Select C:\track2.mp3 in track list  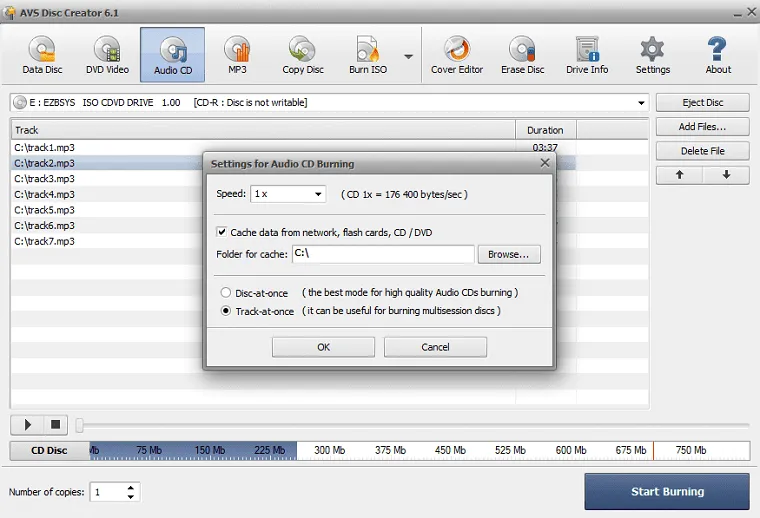click(45, 163)
